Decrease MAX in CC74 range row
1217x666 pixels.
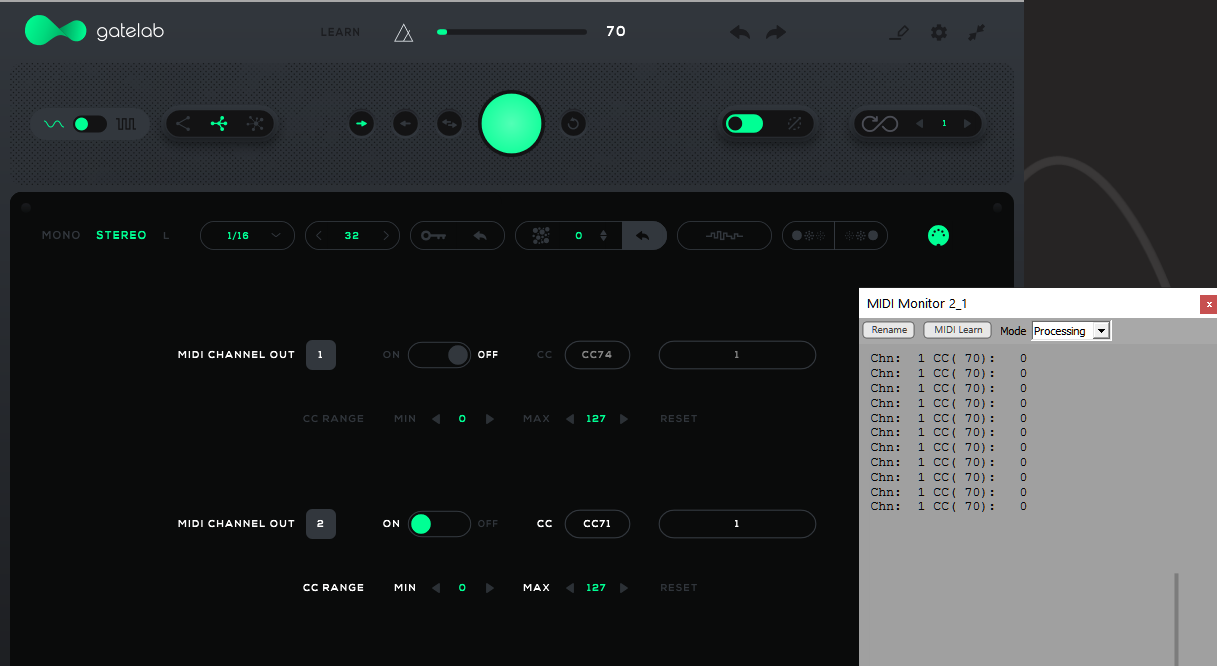pos(570,419)
